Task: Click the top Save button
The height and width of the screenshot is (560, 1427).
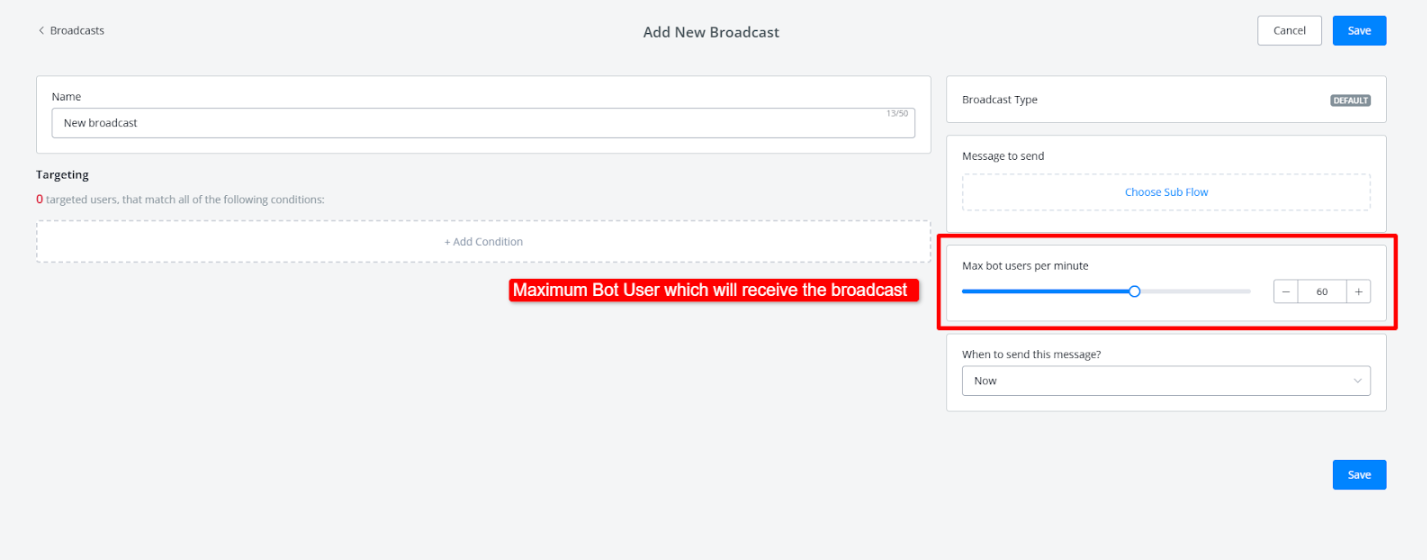Action: tap(1358, 31)
